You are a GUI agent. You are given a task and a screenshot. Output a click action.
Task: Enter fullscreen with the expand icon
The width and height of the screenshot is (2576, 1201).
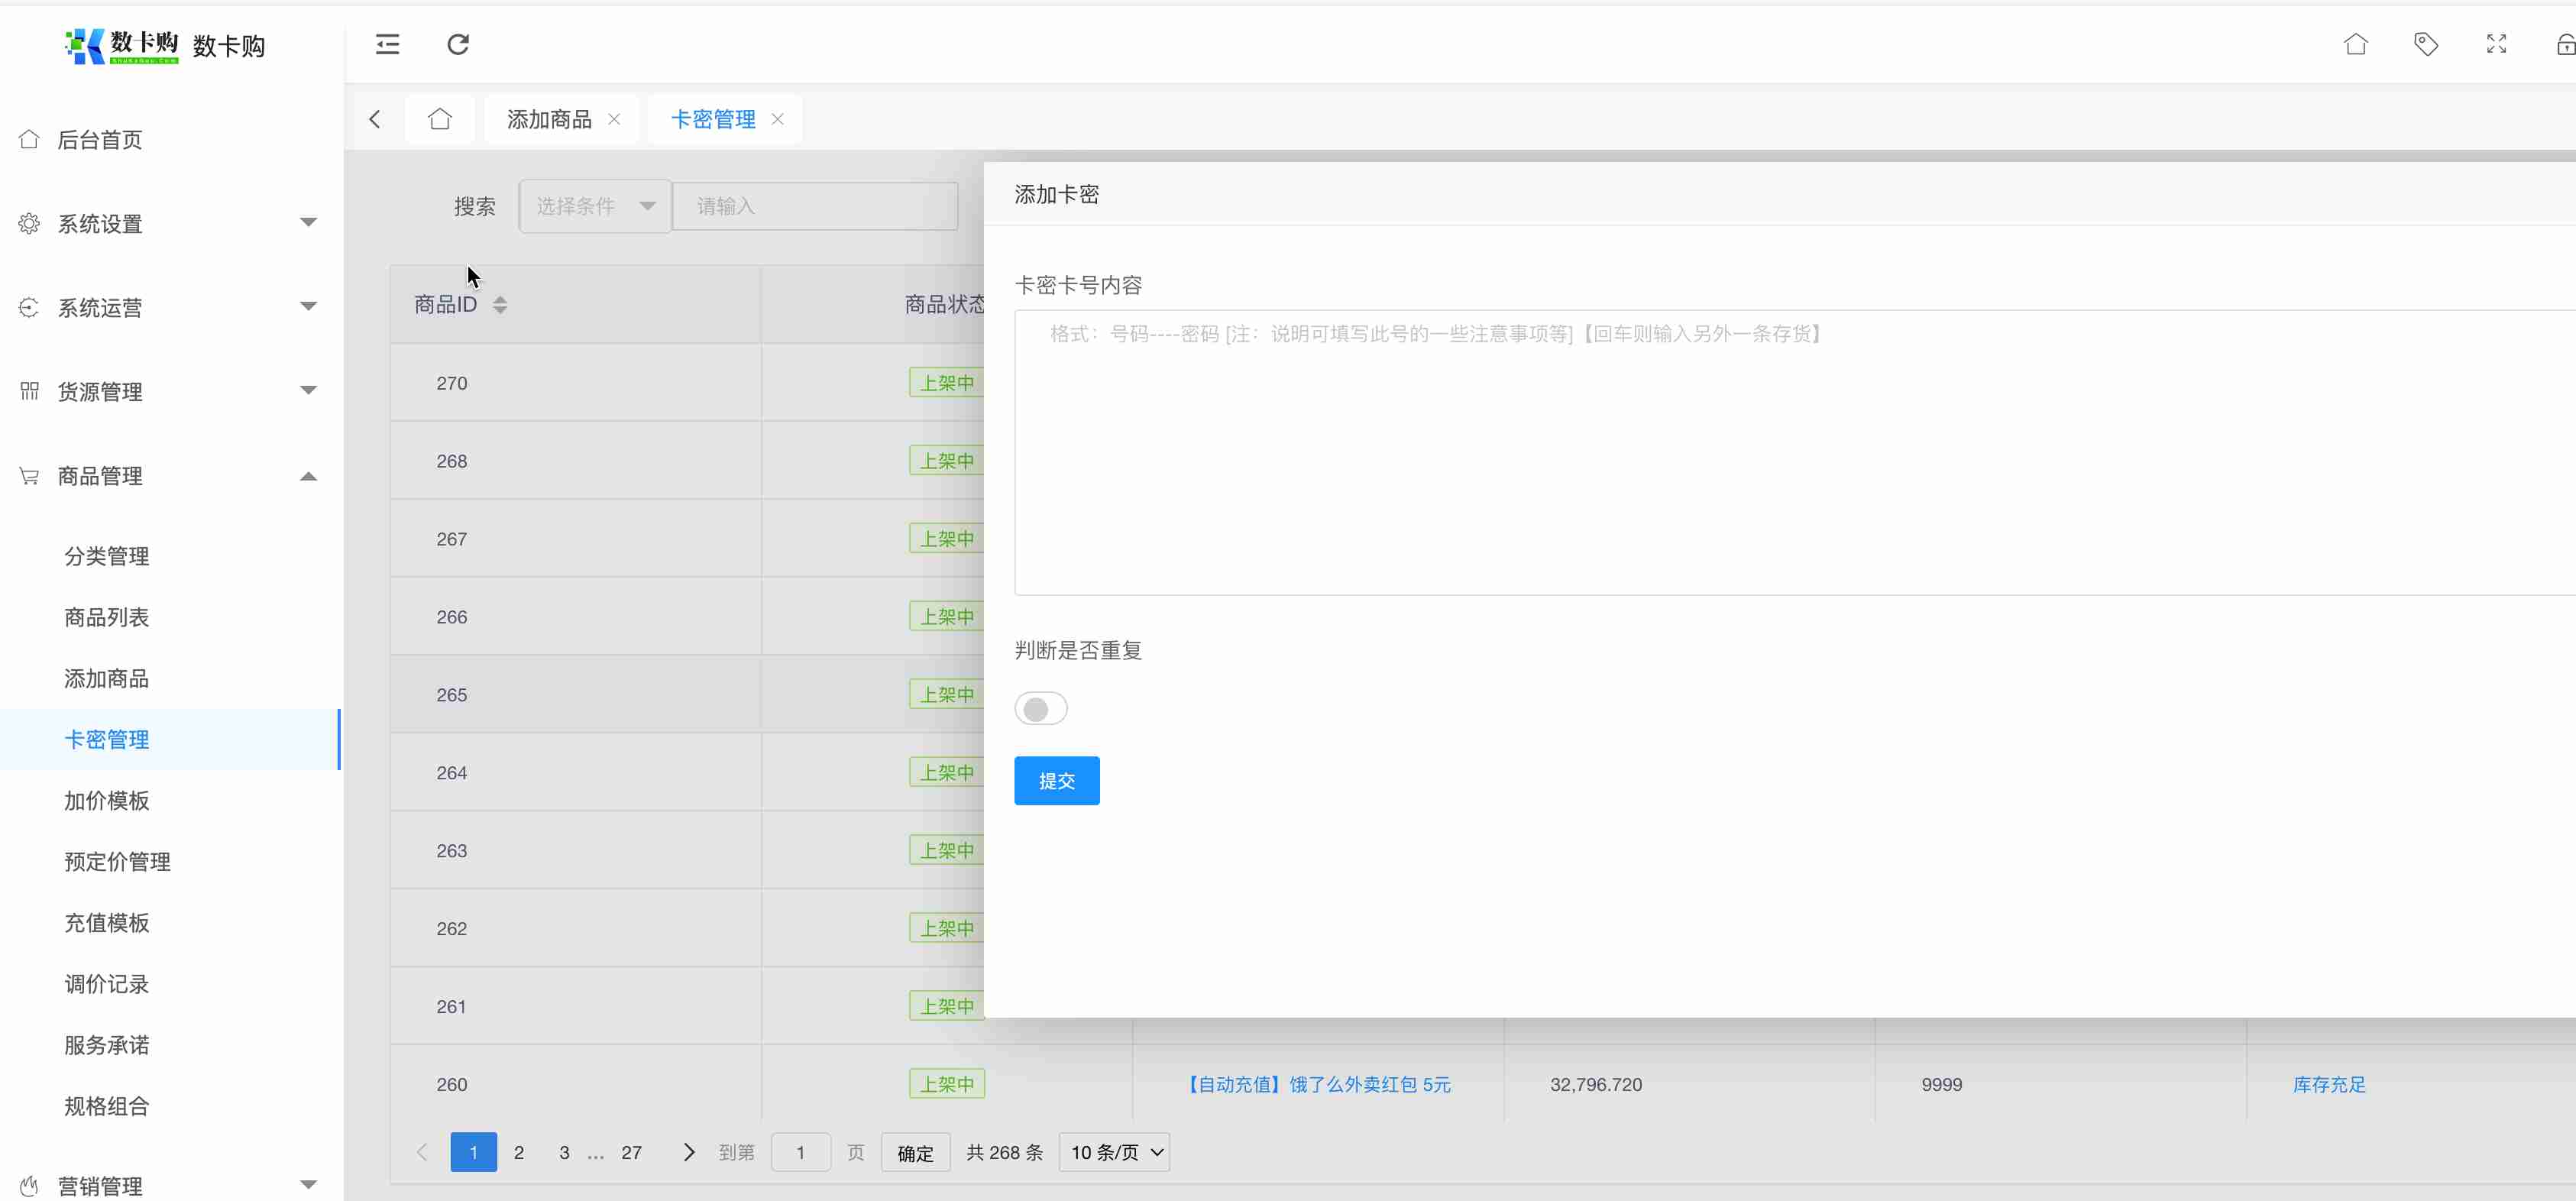click(2496, 44)
